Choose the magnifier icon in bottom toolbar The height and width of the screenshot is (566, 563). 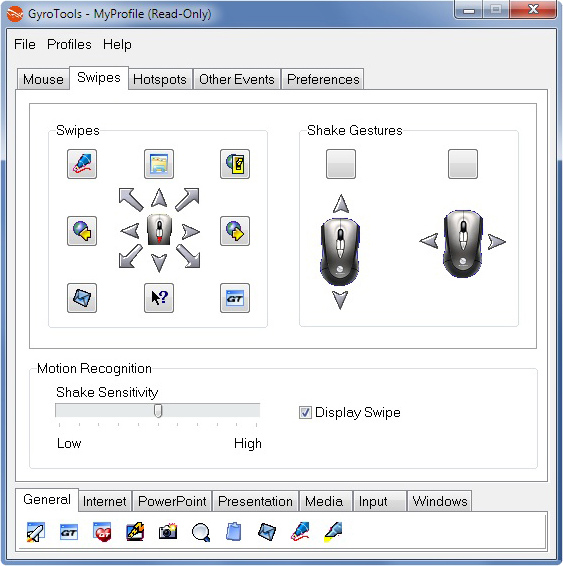click(x=201, y=532)
